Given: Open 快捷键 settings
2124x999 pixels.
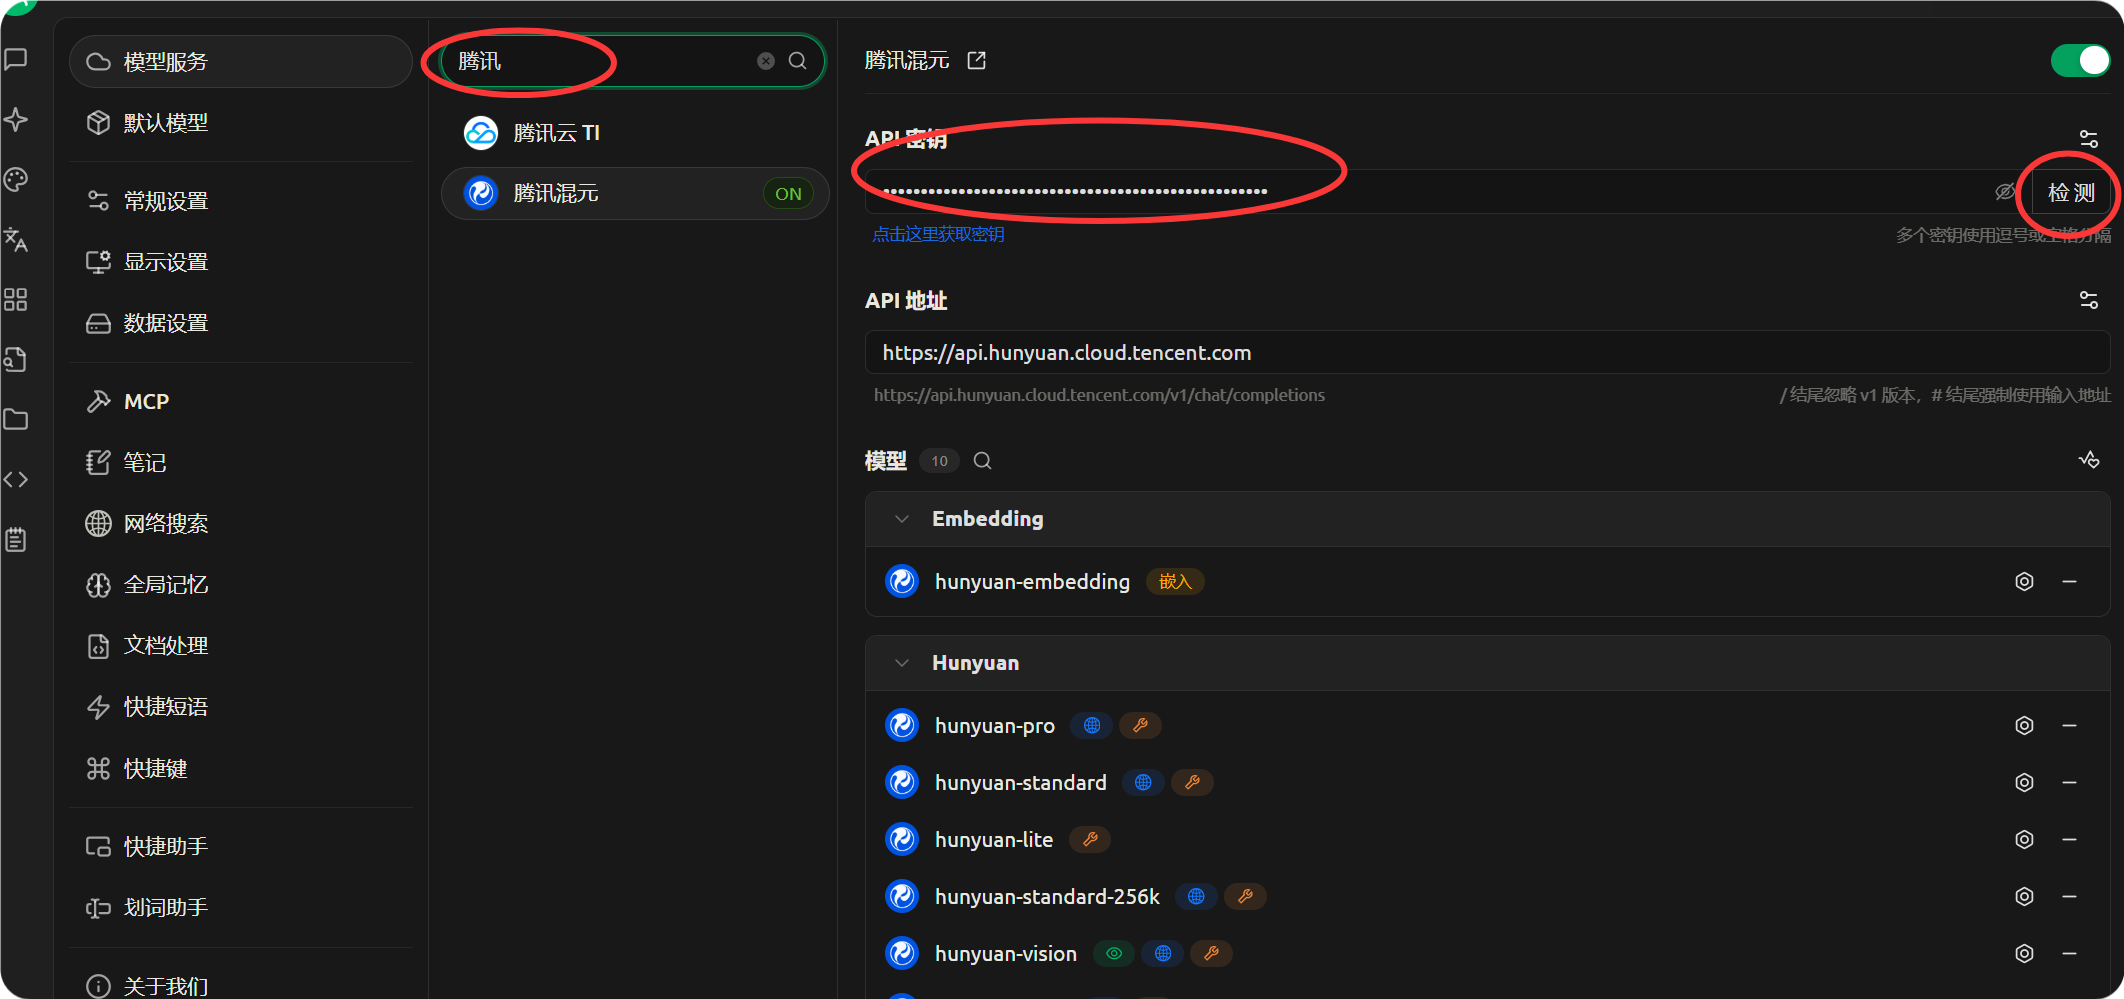Looking at the screenshot, I should pyautogui.click(x=241, y=769).
